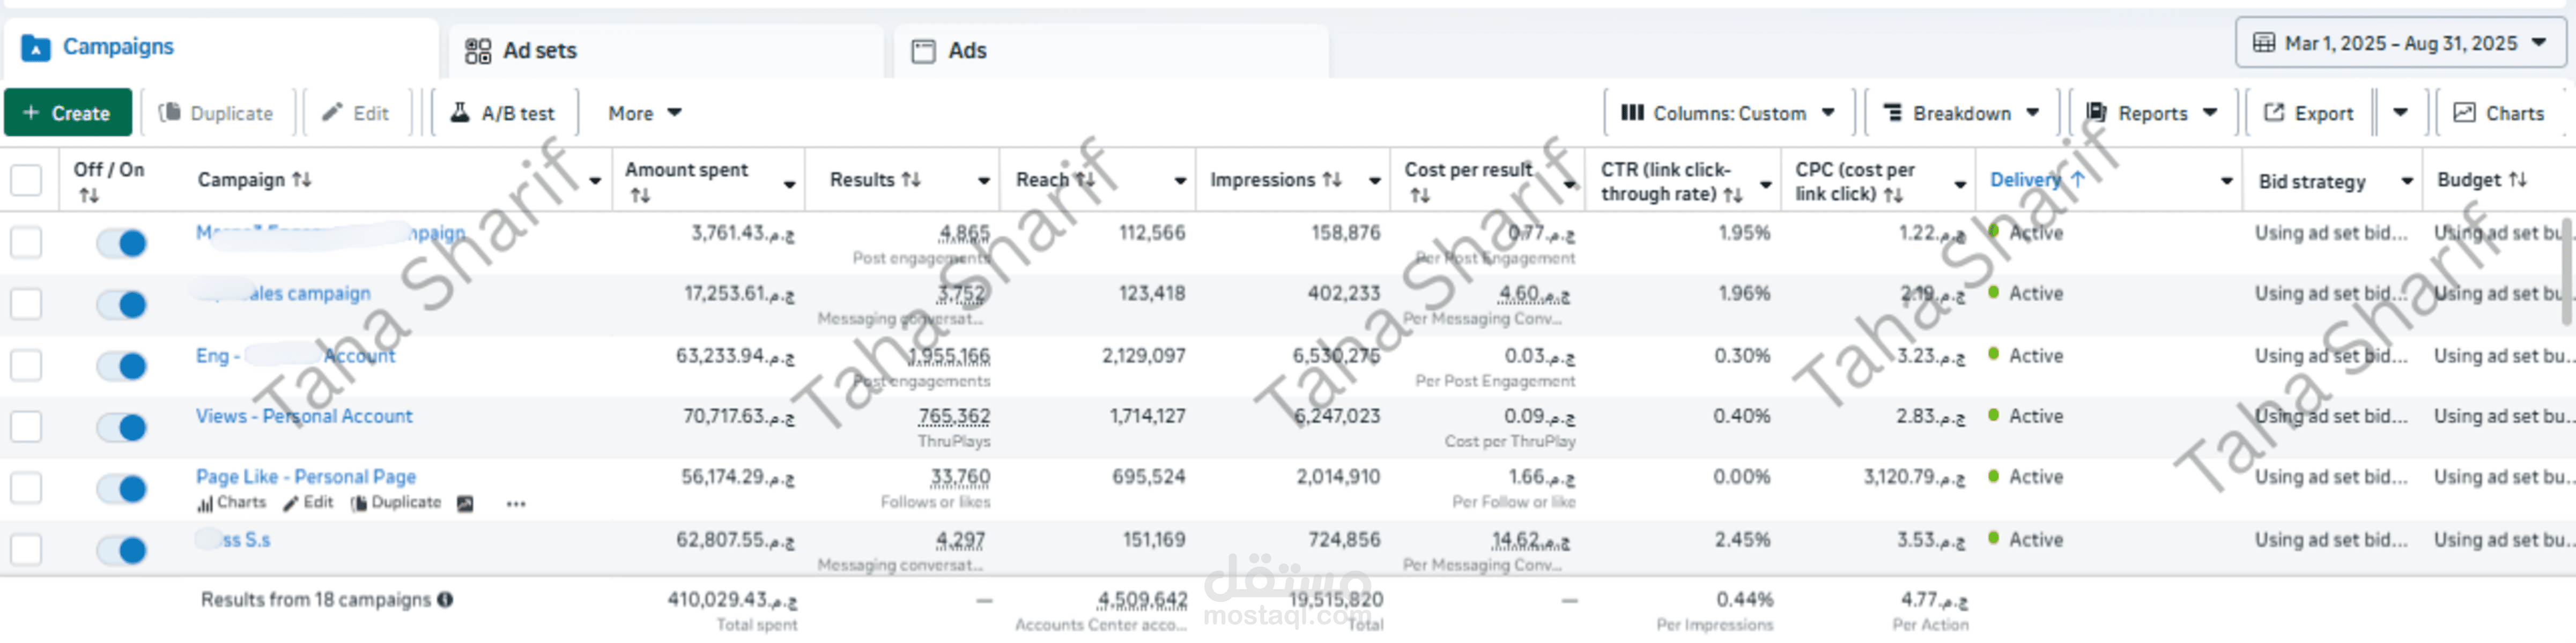
Task: Tick checkbox for sales campaign row
Action: [26, 304]
